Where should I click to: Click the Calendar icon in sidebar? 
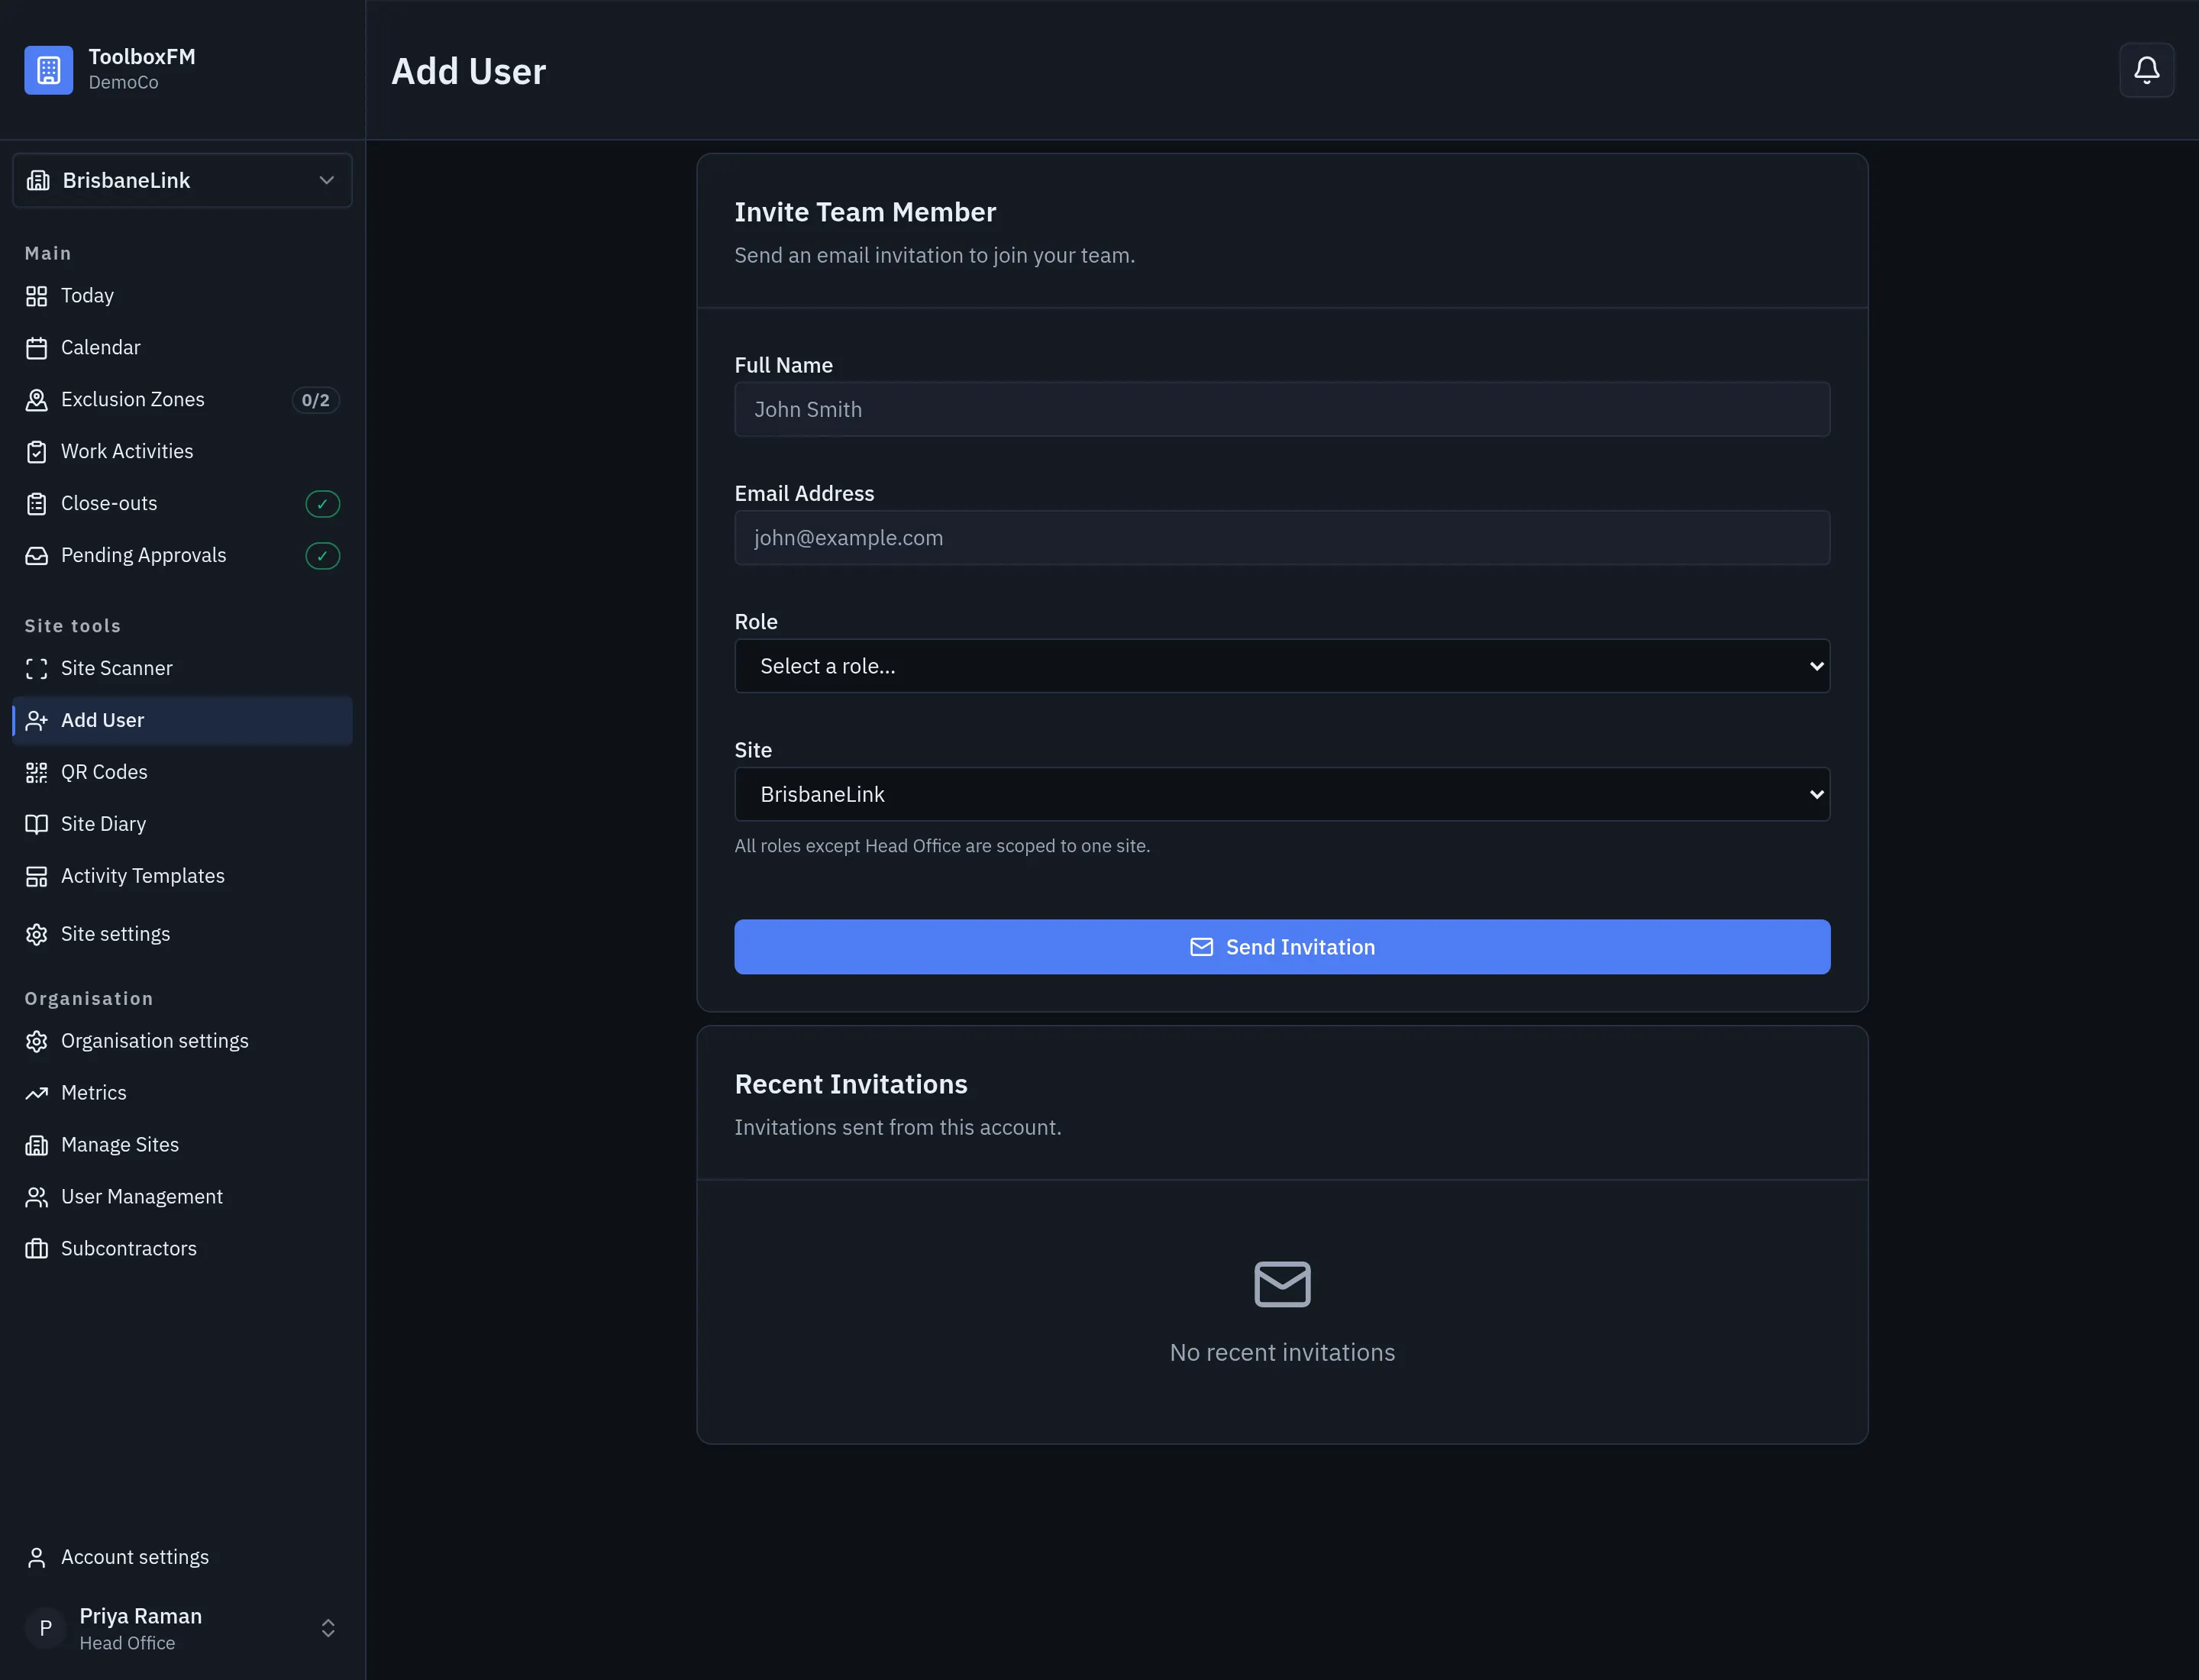point(37,348)
